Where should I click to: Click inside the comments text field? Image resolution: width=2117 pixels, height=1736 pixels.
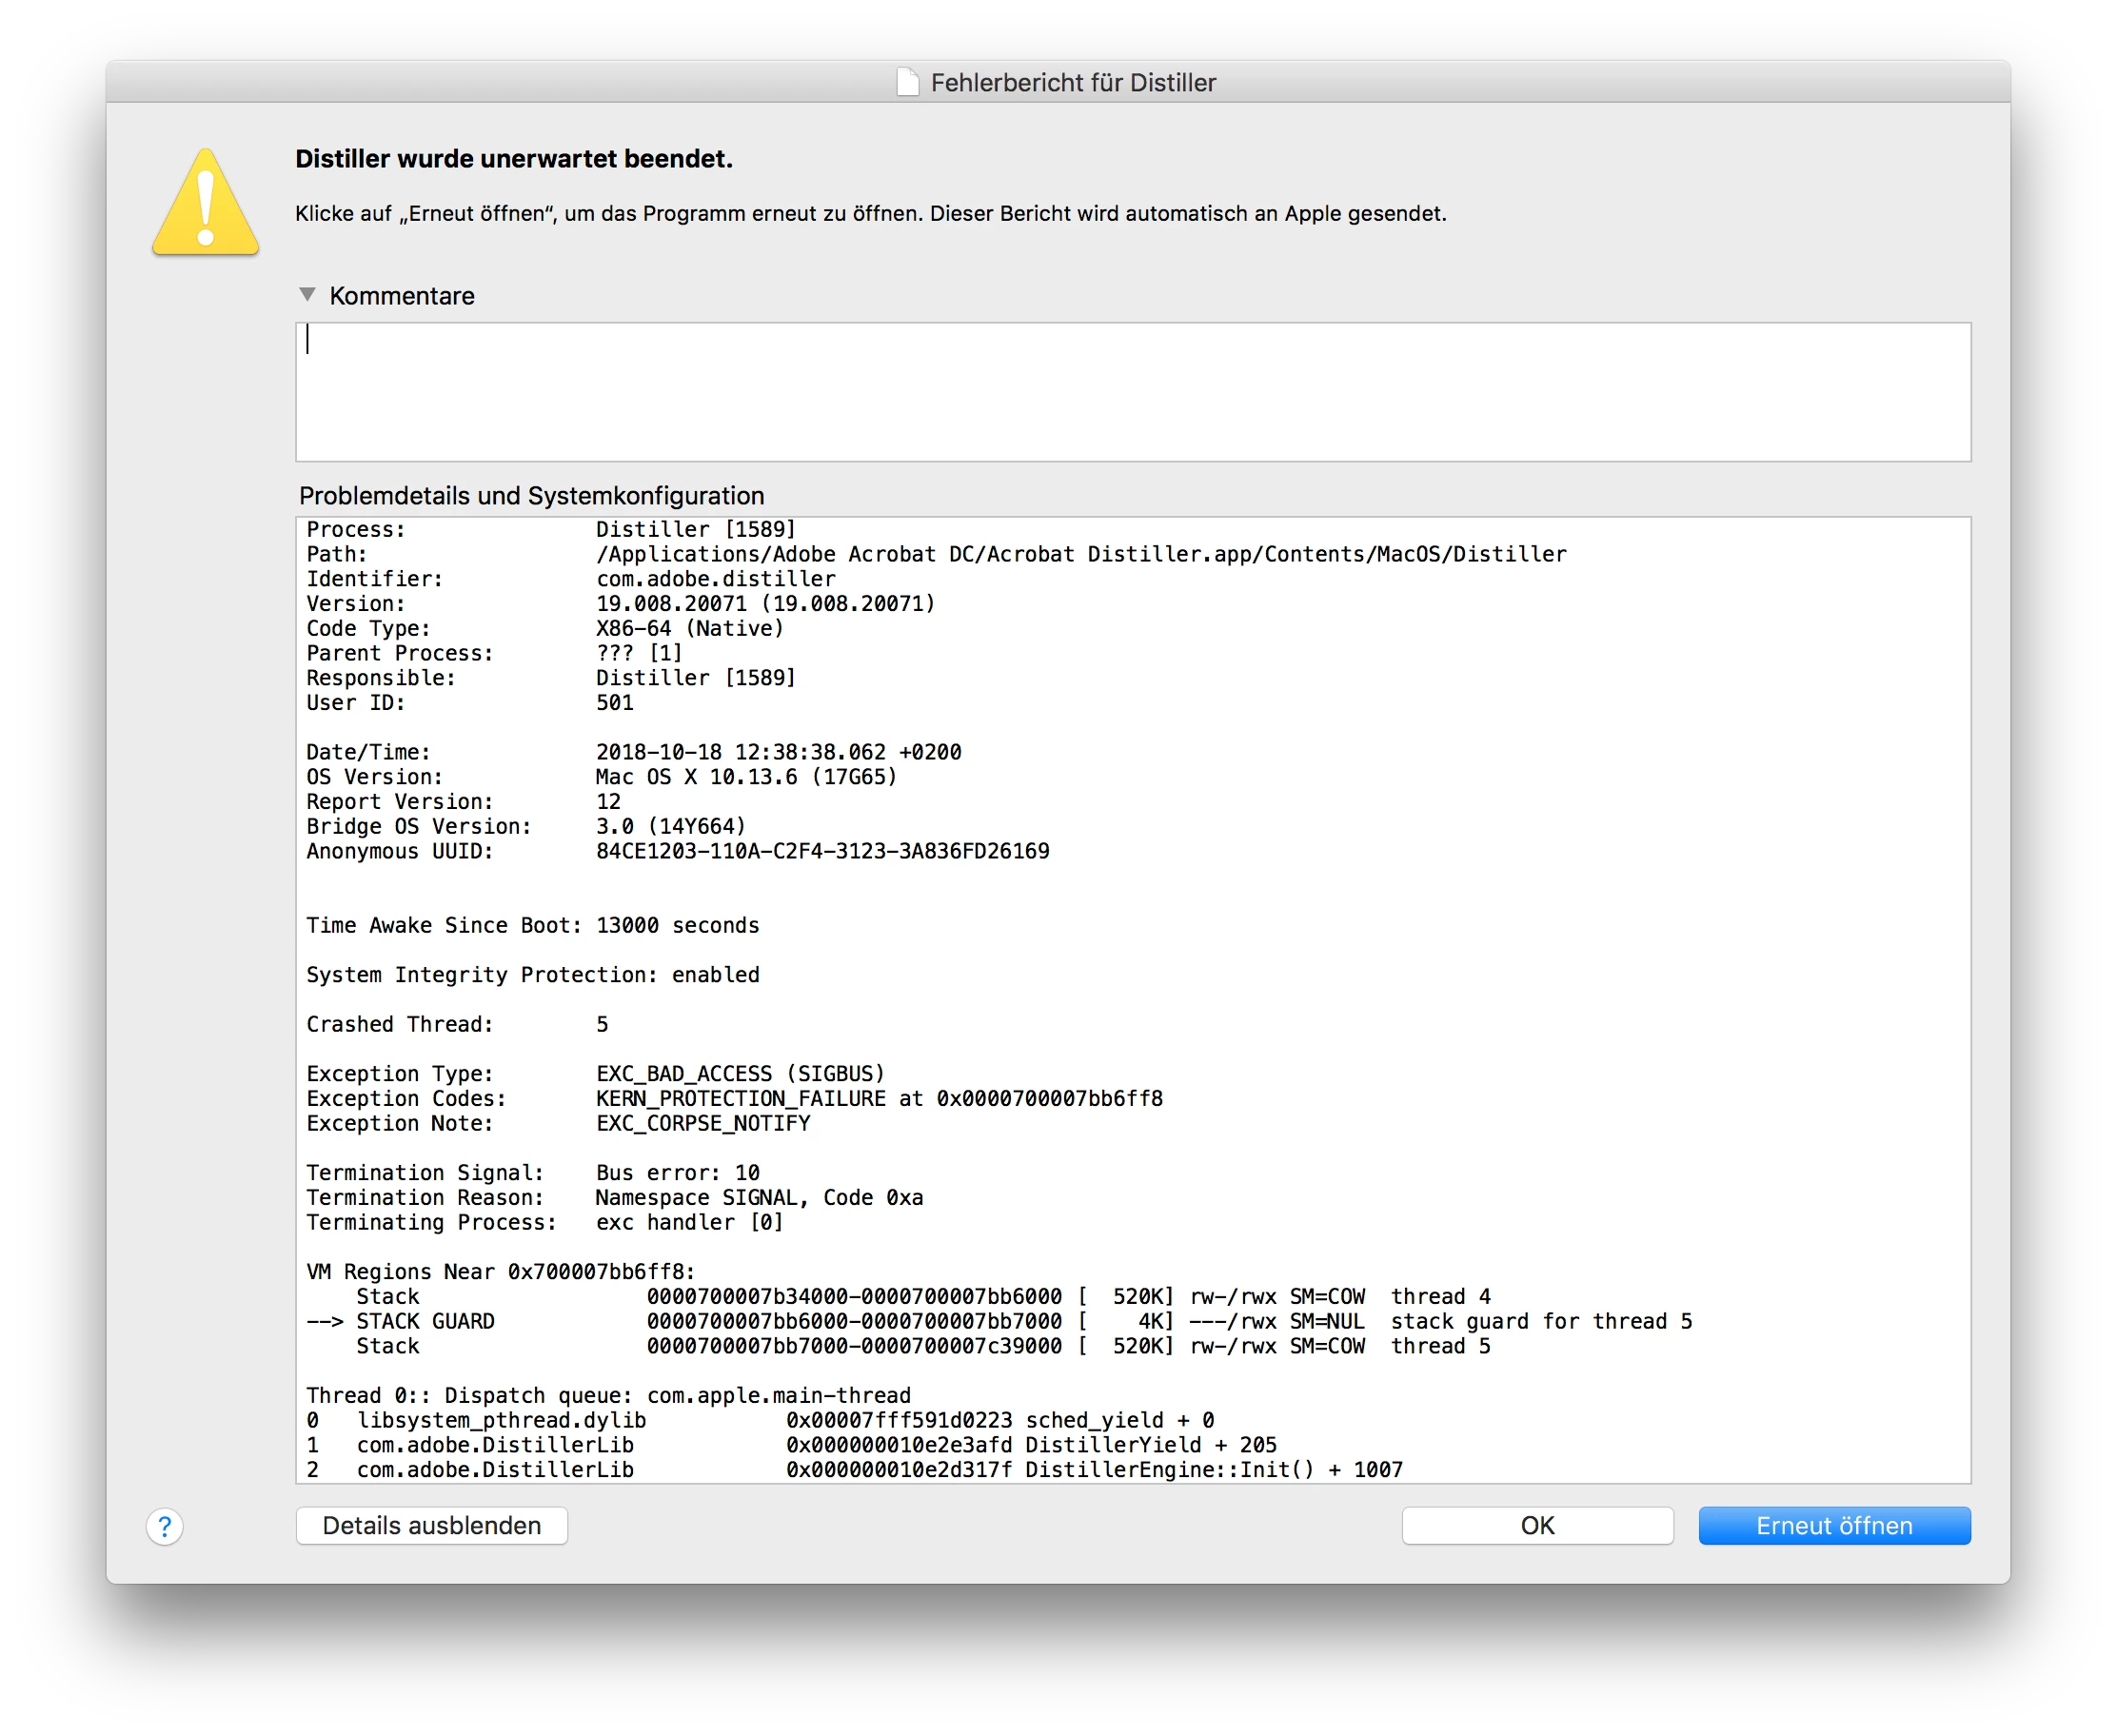tap(1132, 391)
